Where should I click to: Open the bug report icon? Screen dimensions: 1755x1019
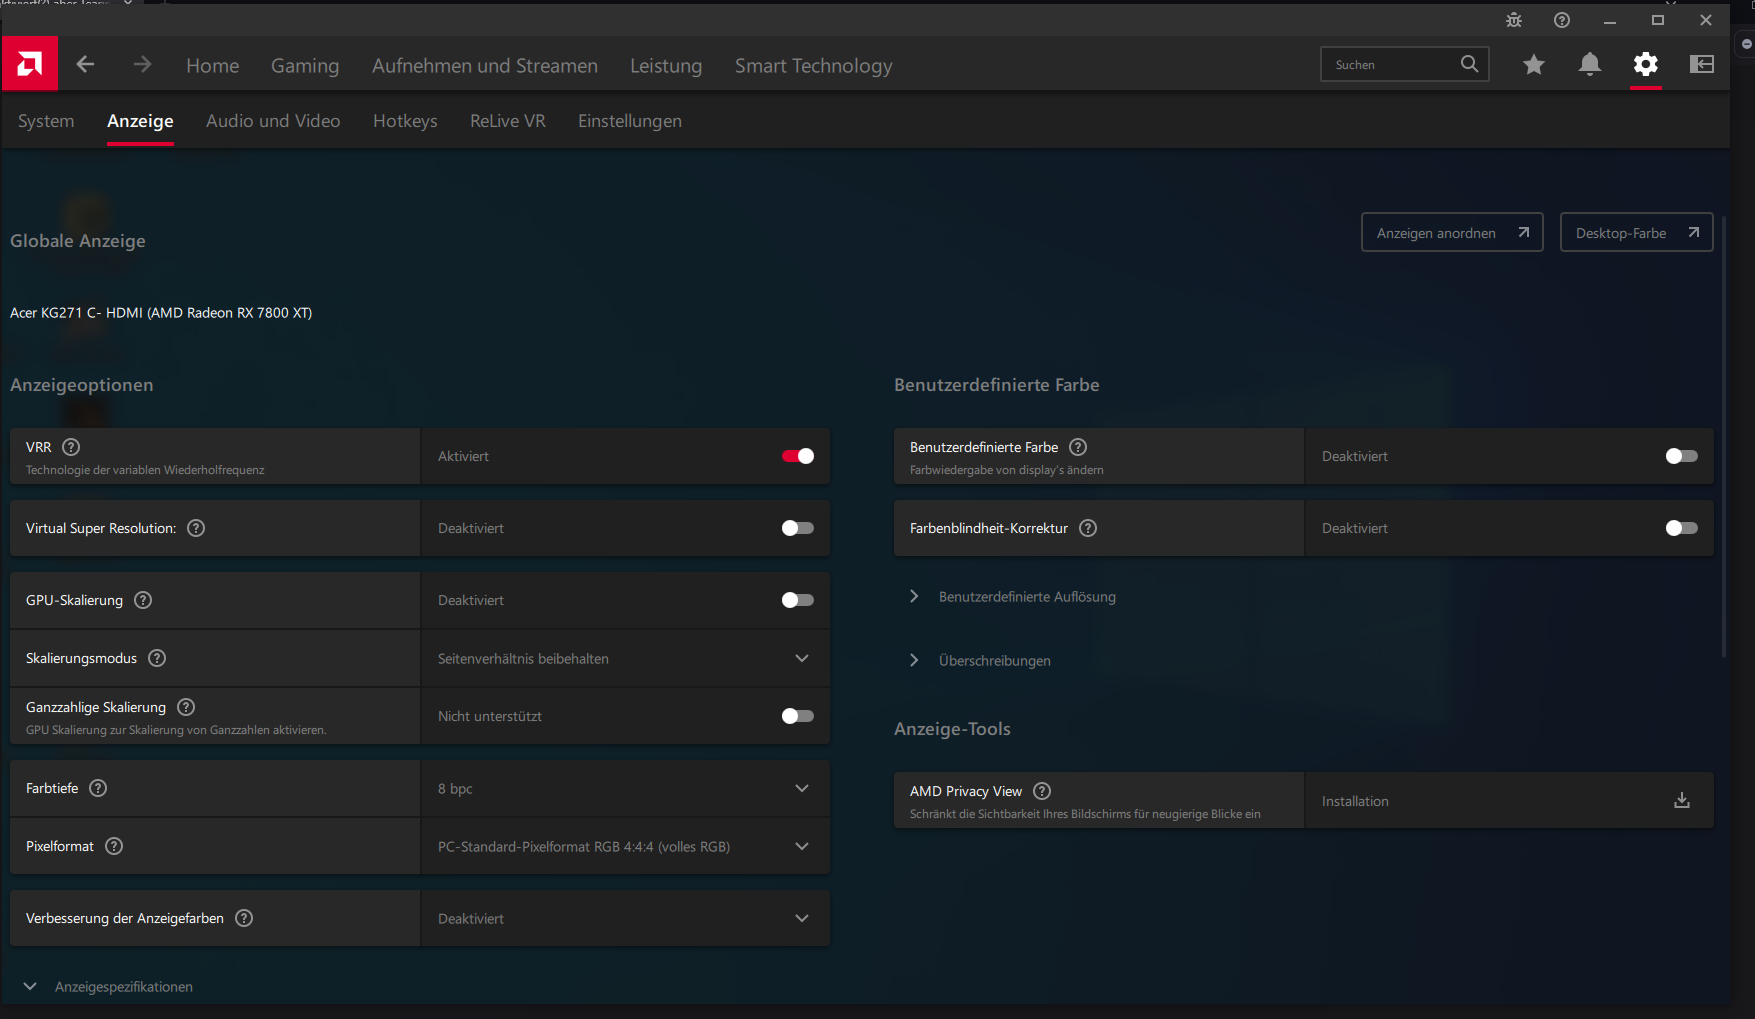tap(1514, 20)
